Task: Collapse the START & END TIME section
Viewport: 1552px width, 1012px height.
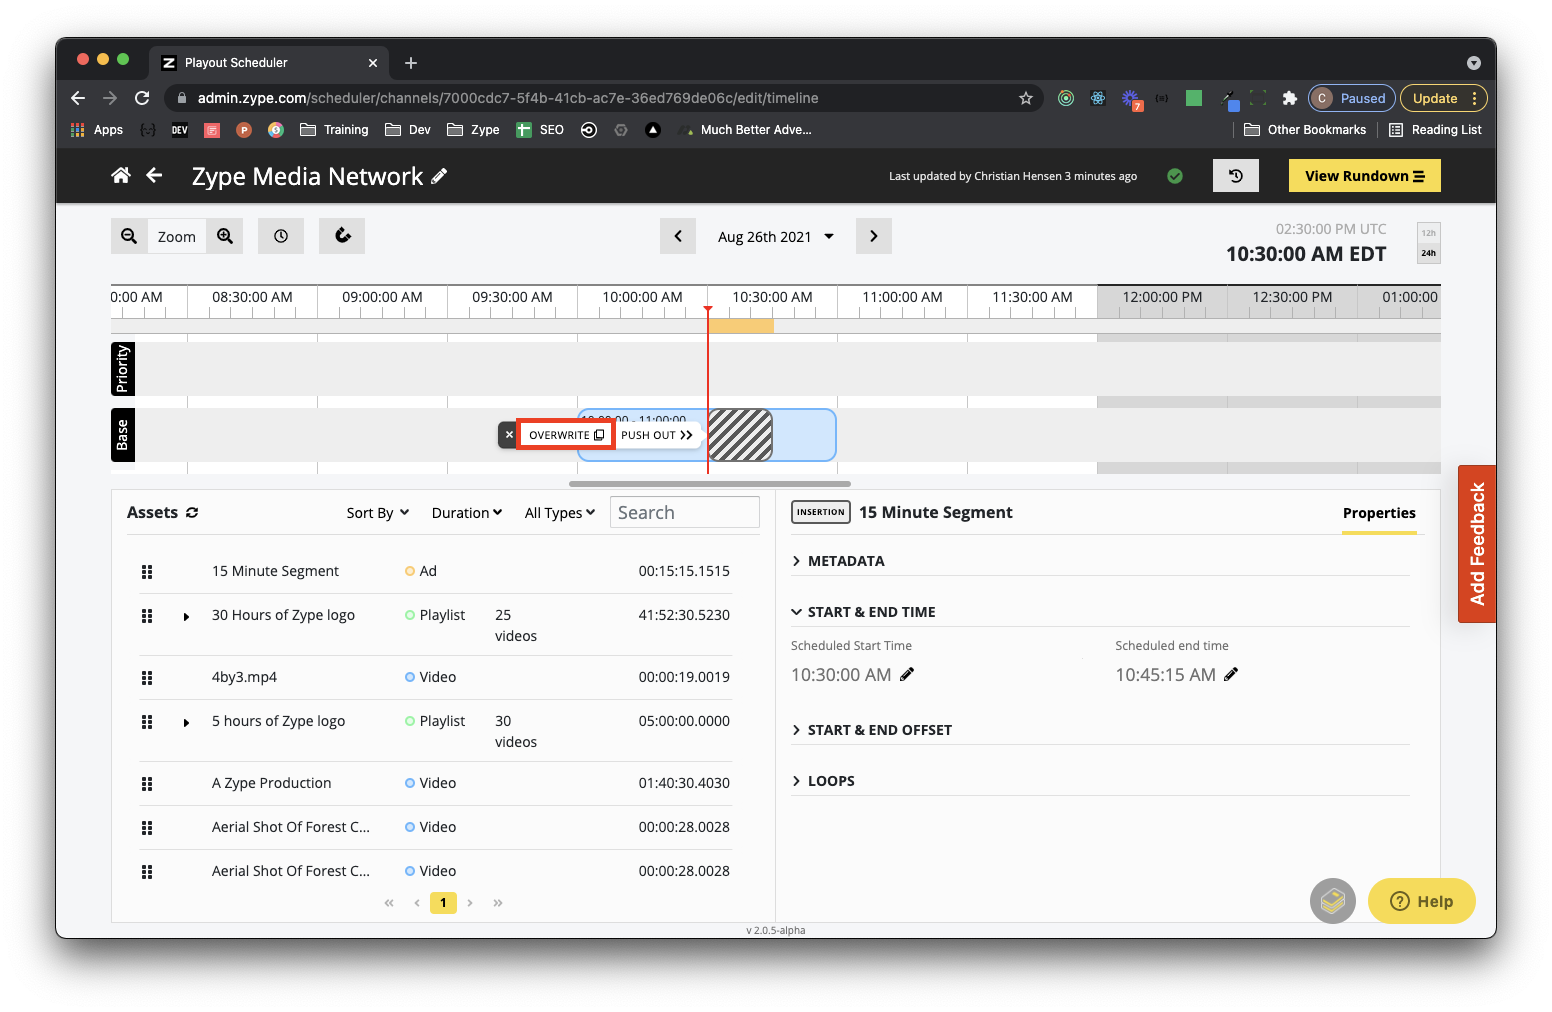Action: pos(864,612)
